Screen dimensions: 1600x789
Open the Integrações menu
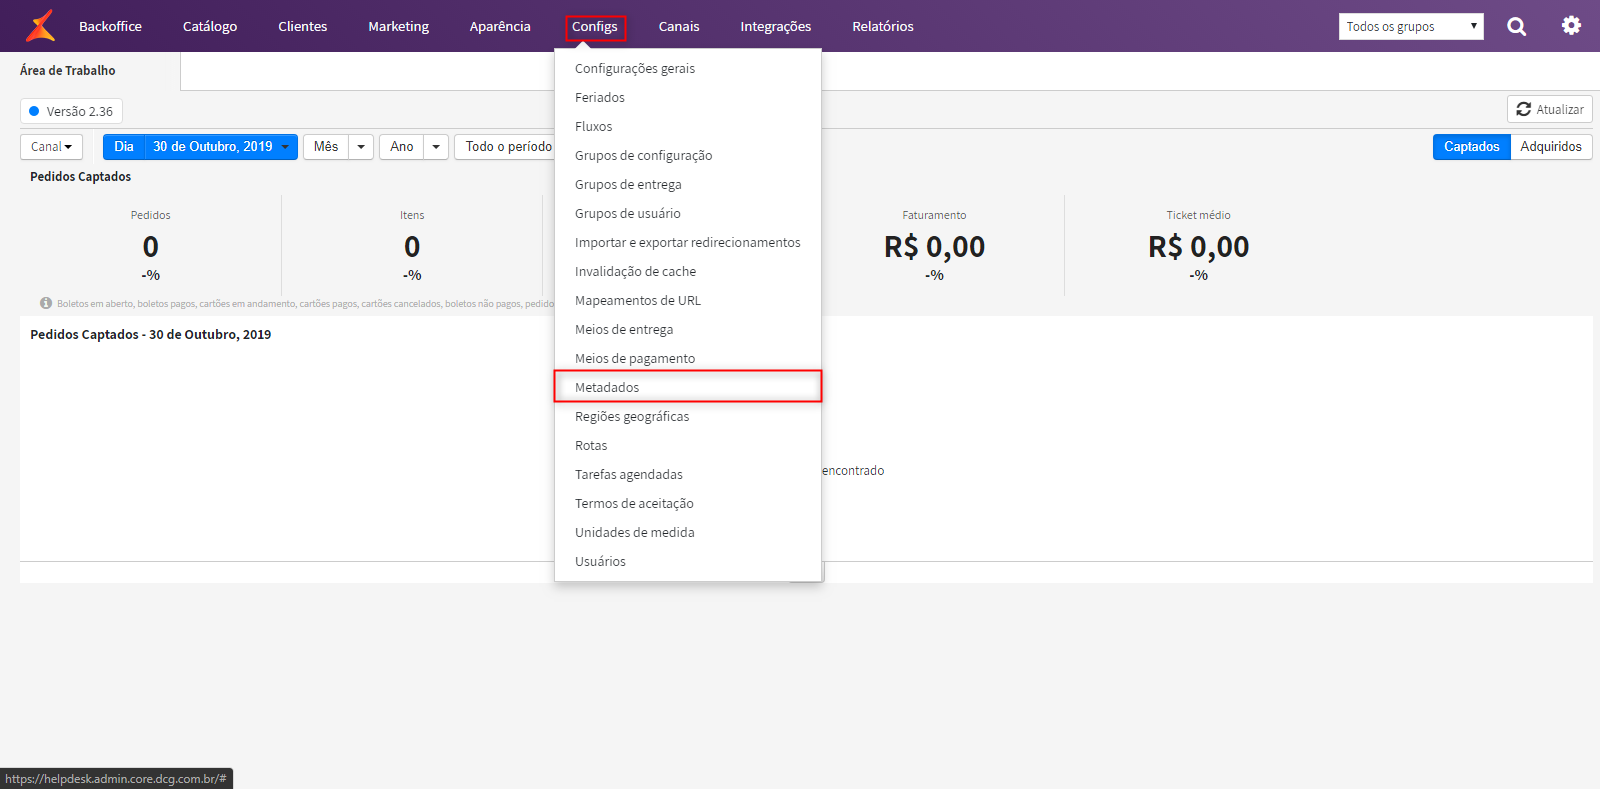click(x=776, y=27)
